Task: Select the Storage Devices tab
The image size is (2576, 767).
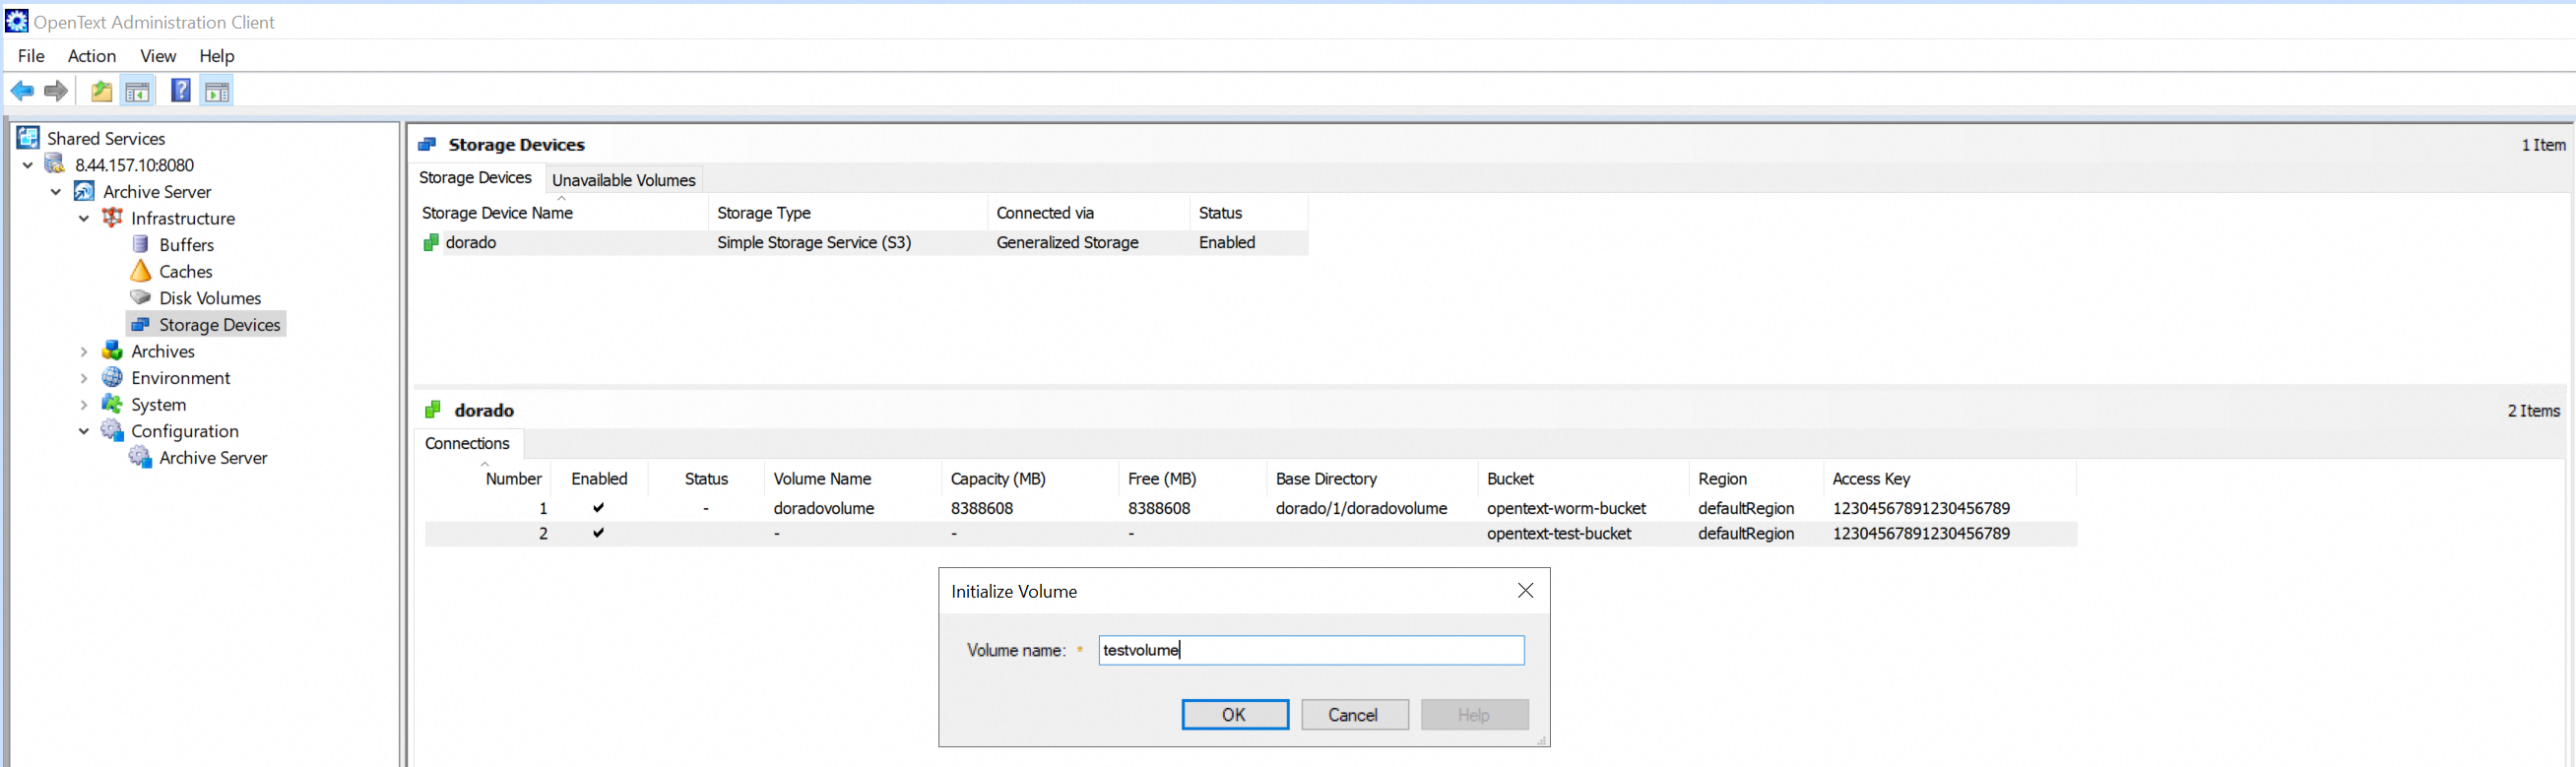Action: (475, 177)
